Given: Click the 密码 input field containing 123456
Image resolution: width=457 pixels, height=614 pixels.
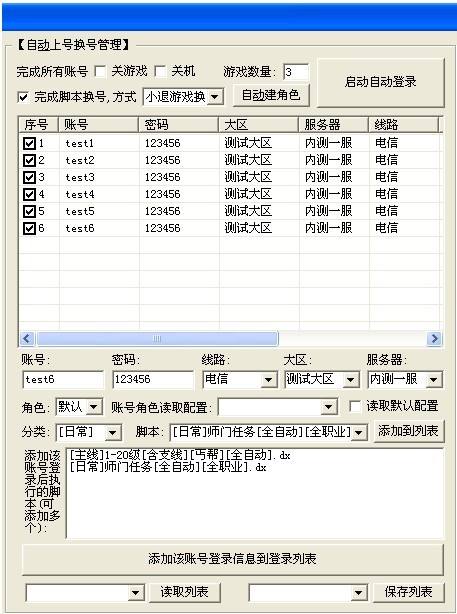Looking at the screenshot, I should coord(153,379).
